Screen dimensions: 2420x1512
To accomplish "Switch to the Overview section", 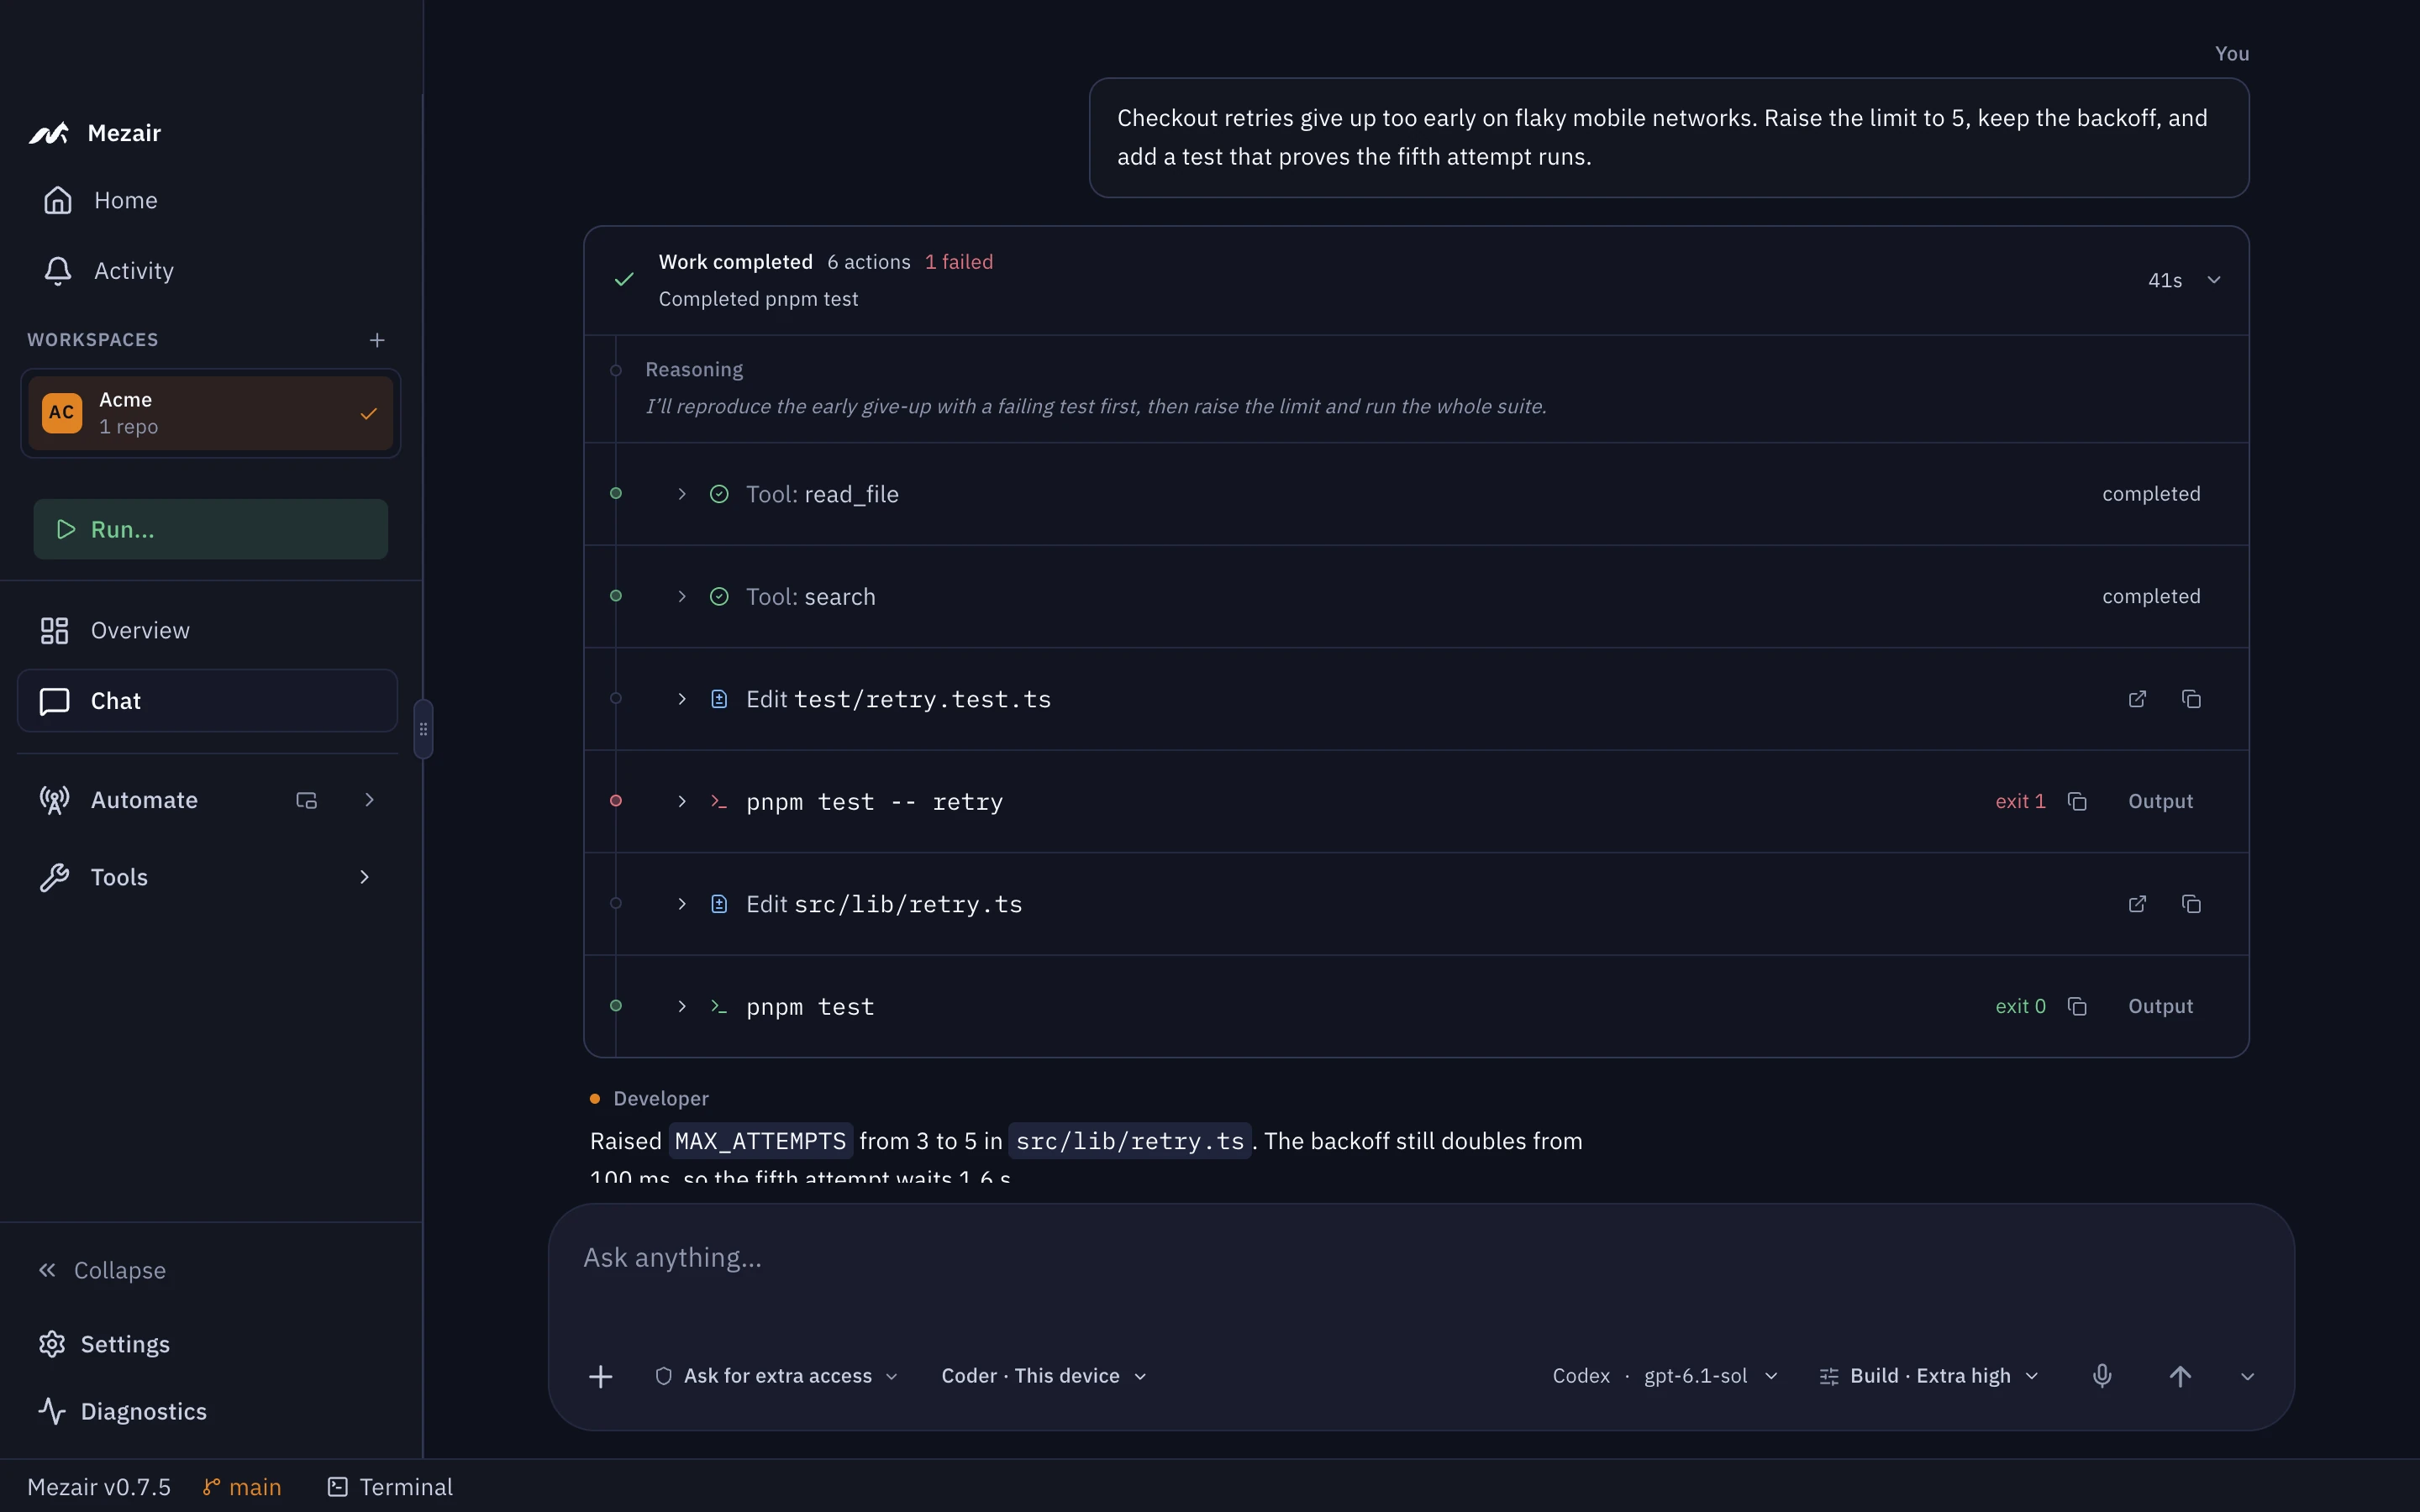I will [x=208, y=631].
